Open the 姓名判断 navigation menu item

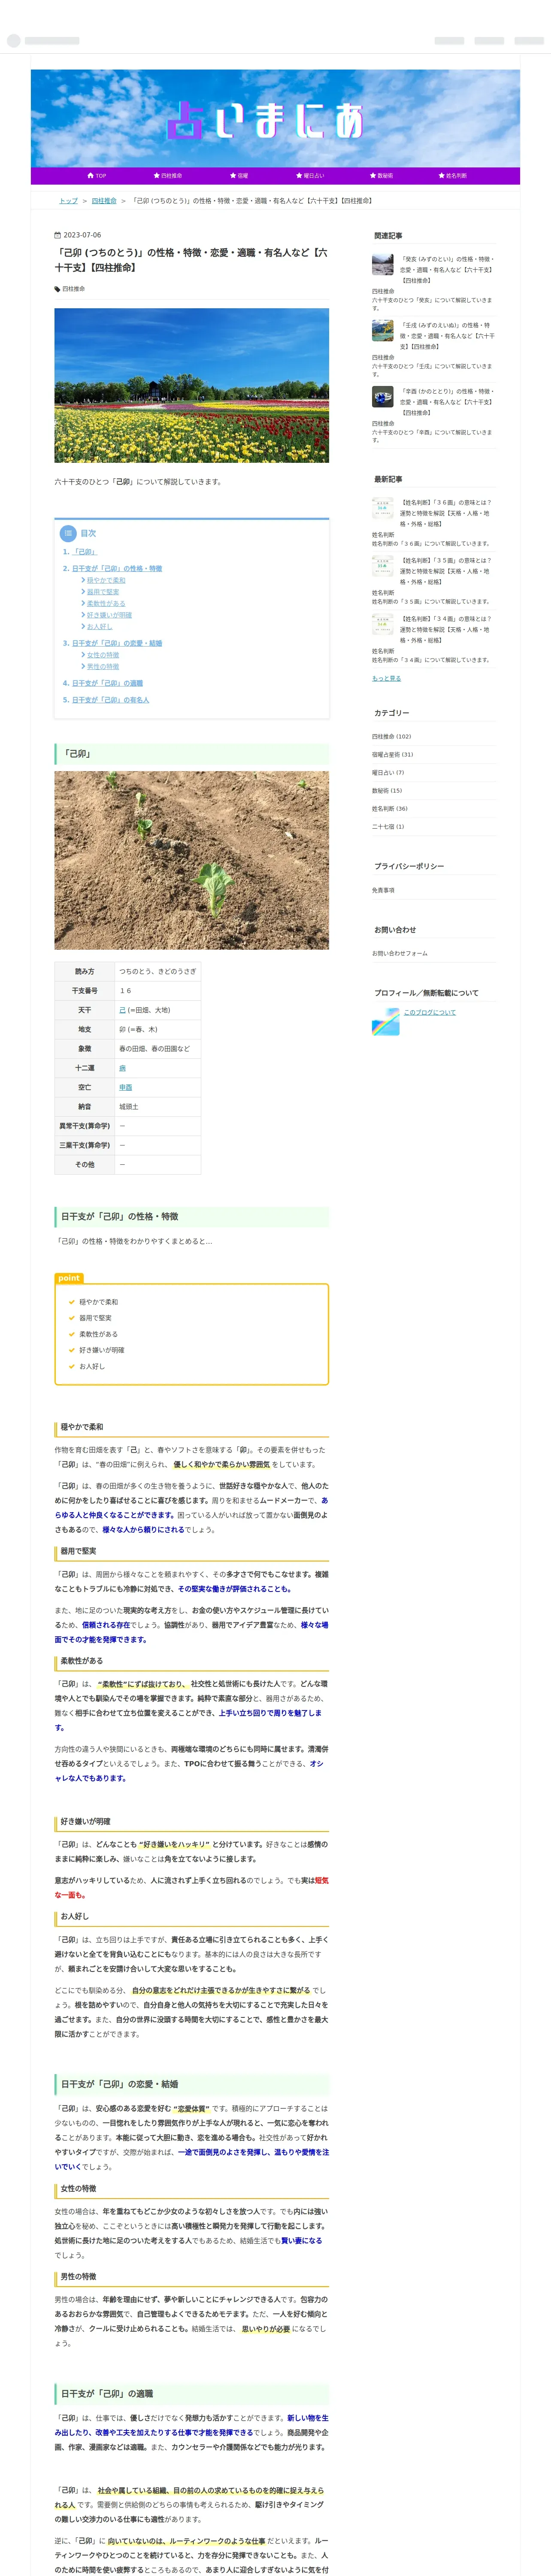[x=453, y=176]
